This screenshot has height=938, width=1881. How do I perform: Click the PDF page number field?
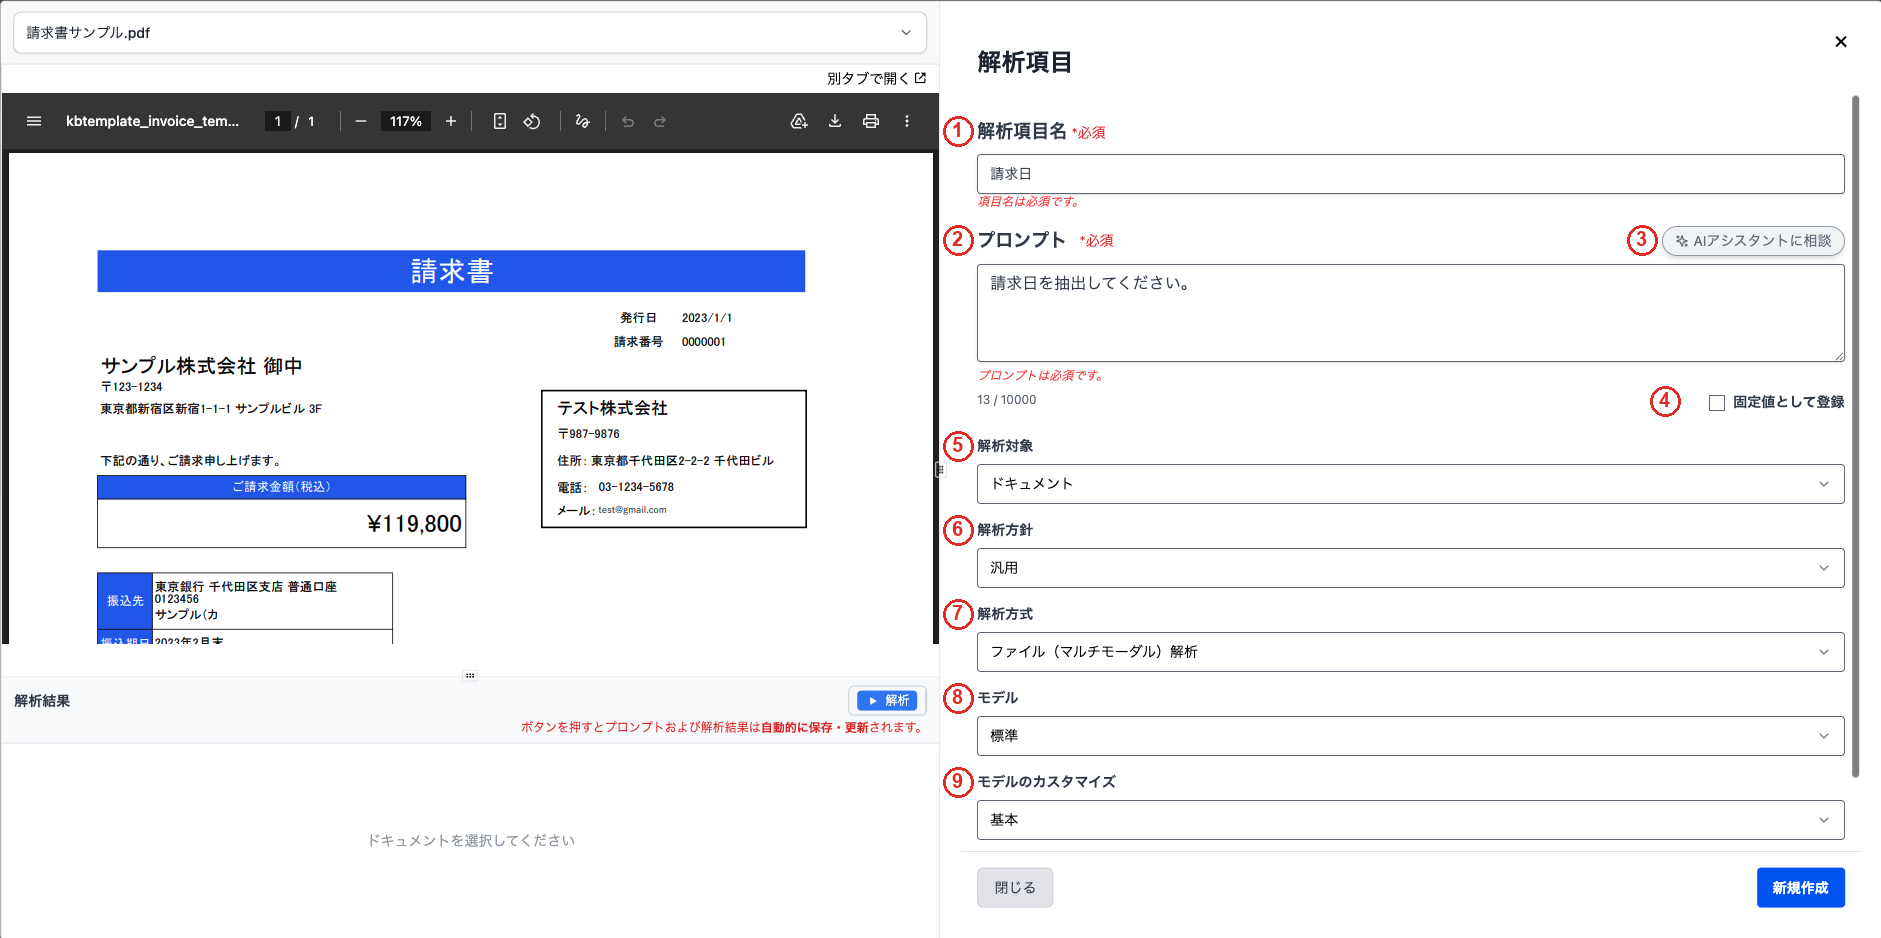[278, 121]
